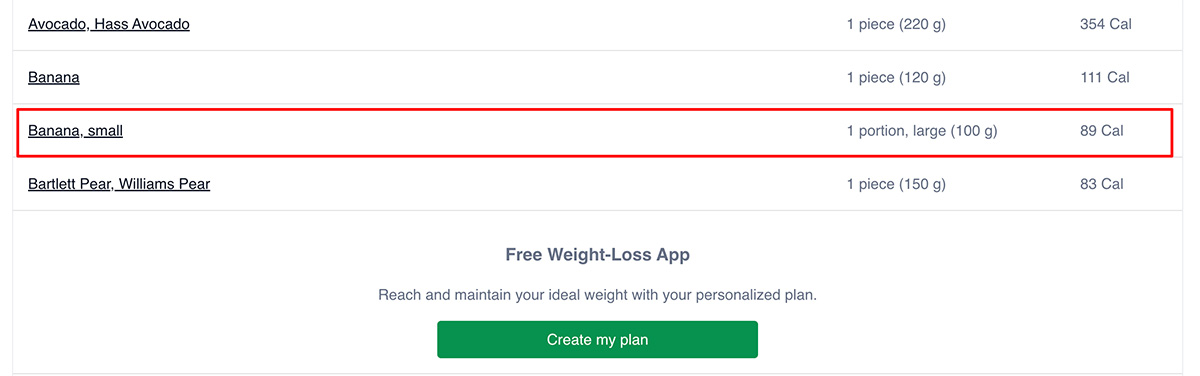Viewport: 1200px width, 376px height.
Task: Open the Banana, small link
Action: pyautogui.click(x=75, y=131)
